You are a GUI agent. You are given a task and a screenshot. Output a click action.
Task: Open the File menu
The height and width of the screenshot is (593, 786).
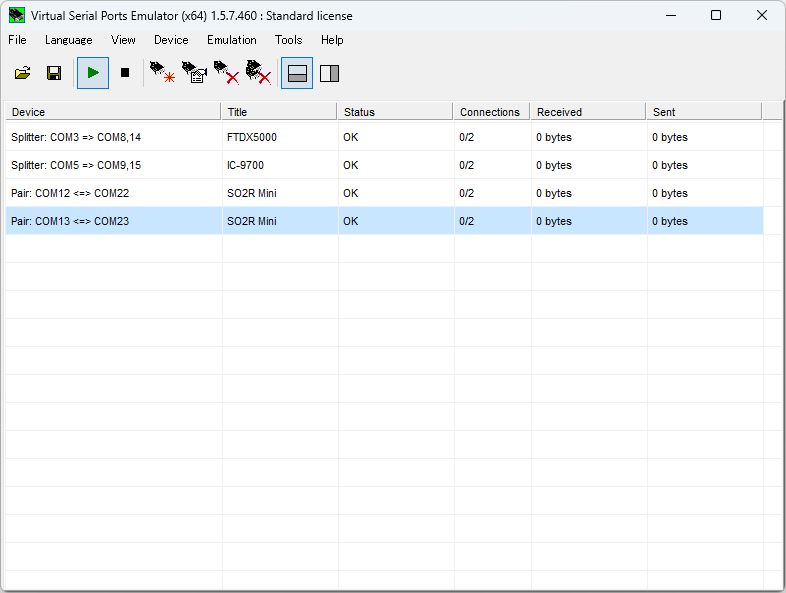click(17, 40)
